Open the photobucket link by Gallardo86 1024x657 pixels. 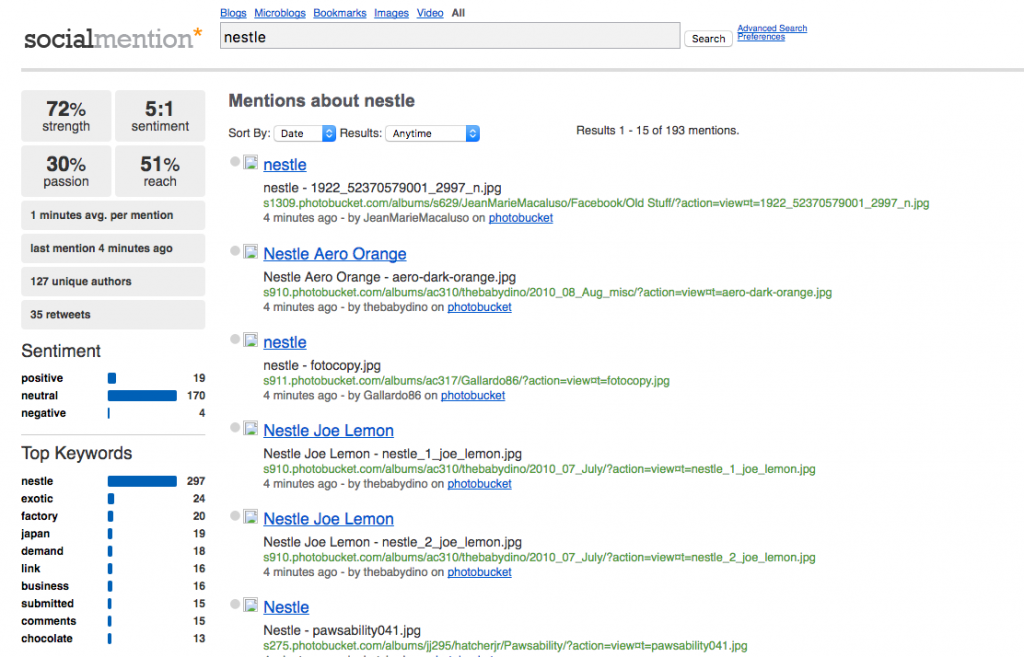pyautogui.click(x=473, y=396)
